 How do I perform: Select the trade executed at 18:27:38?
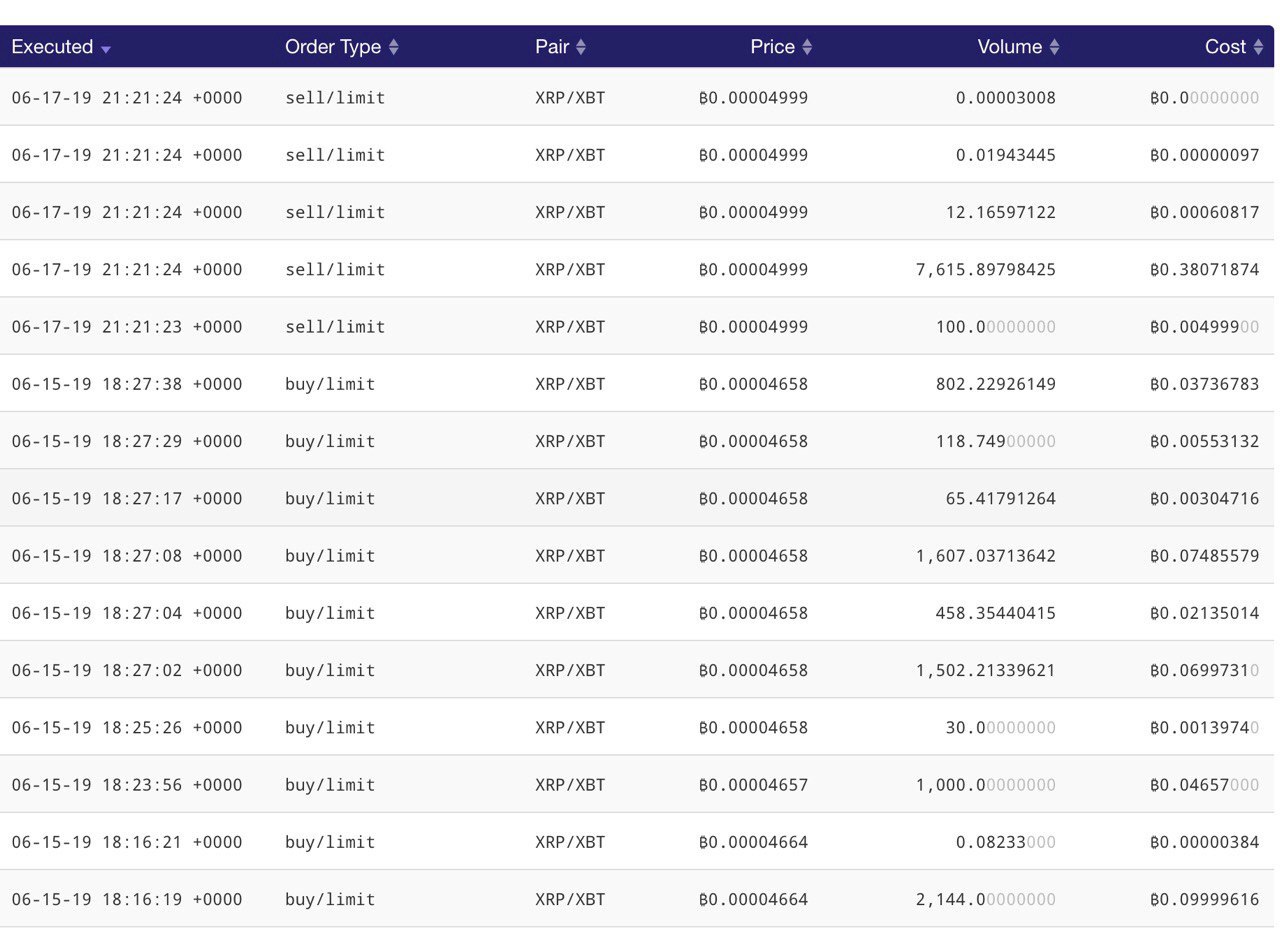click(x=127, y=384)
